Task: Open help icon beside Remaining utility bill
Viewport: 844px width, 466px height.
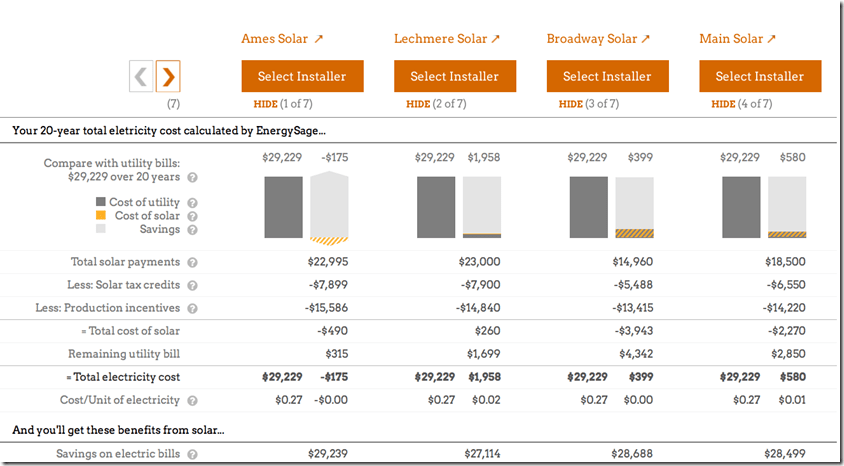Action: coord(192,354)
